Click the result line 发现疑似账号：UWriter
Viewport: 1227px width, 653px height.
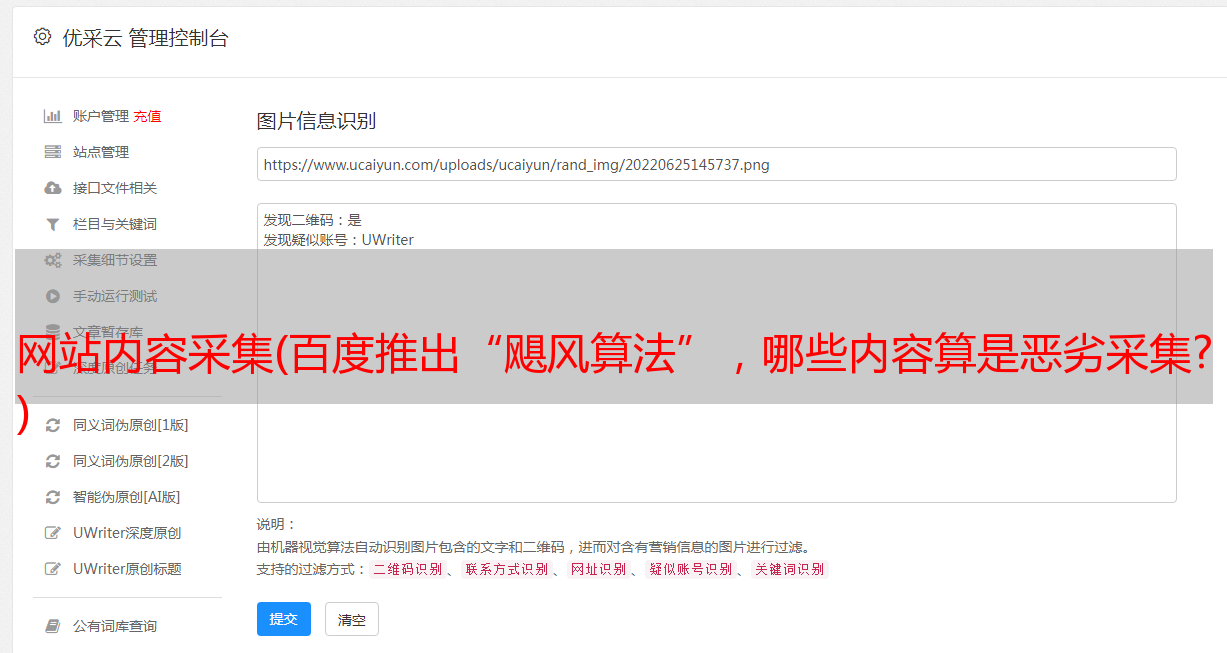[x=338, y=240]
